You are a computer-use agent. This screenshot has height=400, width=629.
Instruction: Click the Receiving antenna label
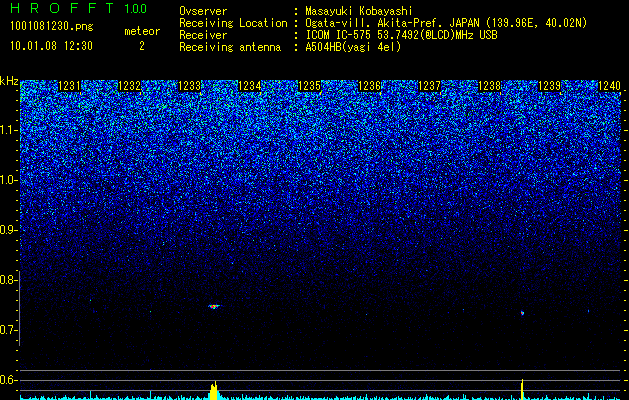pyautogui.click(x=230, y=47)
